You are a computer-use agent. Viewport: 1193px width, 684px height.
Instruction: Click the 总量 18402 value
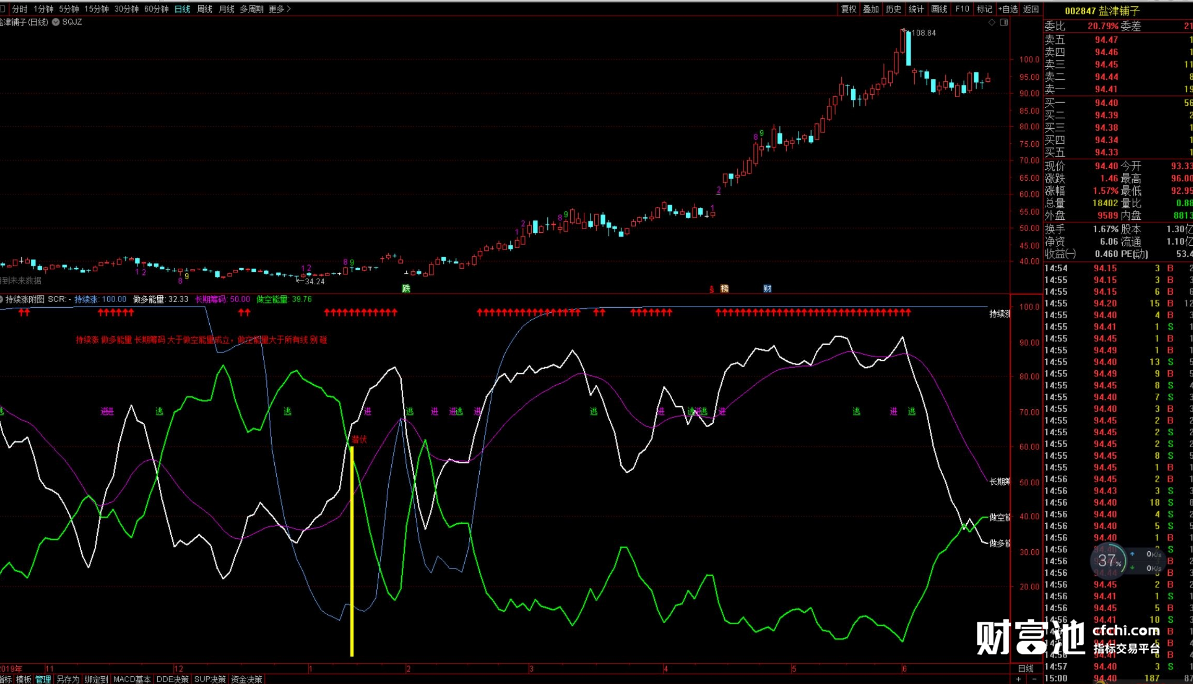tap(1106, 203)
